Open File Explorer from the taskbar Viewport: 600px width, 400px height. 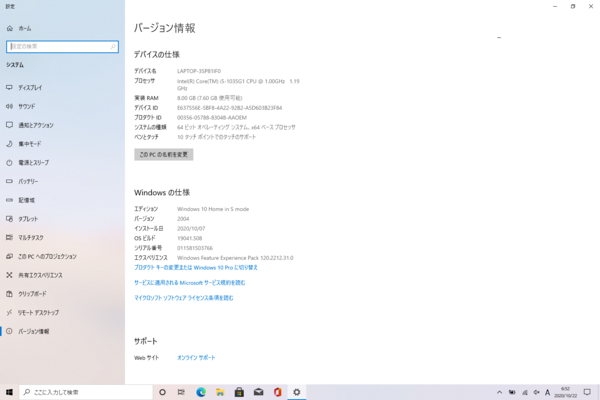coord(220,392)
